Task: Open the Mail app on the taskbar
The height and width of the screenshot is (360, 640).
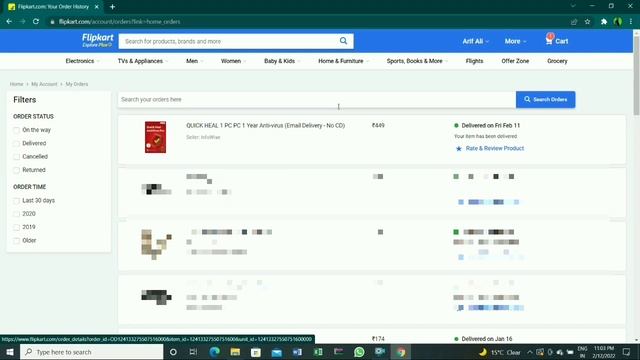Action: pos(277,352)
